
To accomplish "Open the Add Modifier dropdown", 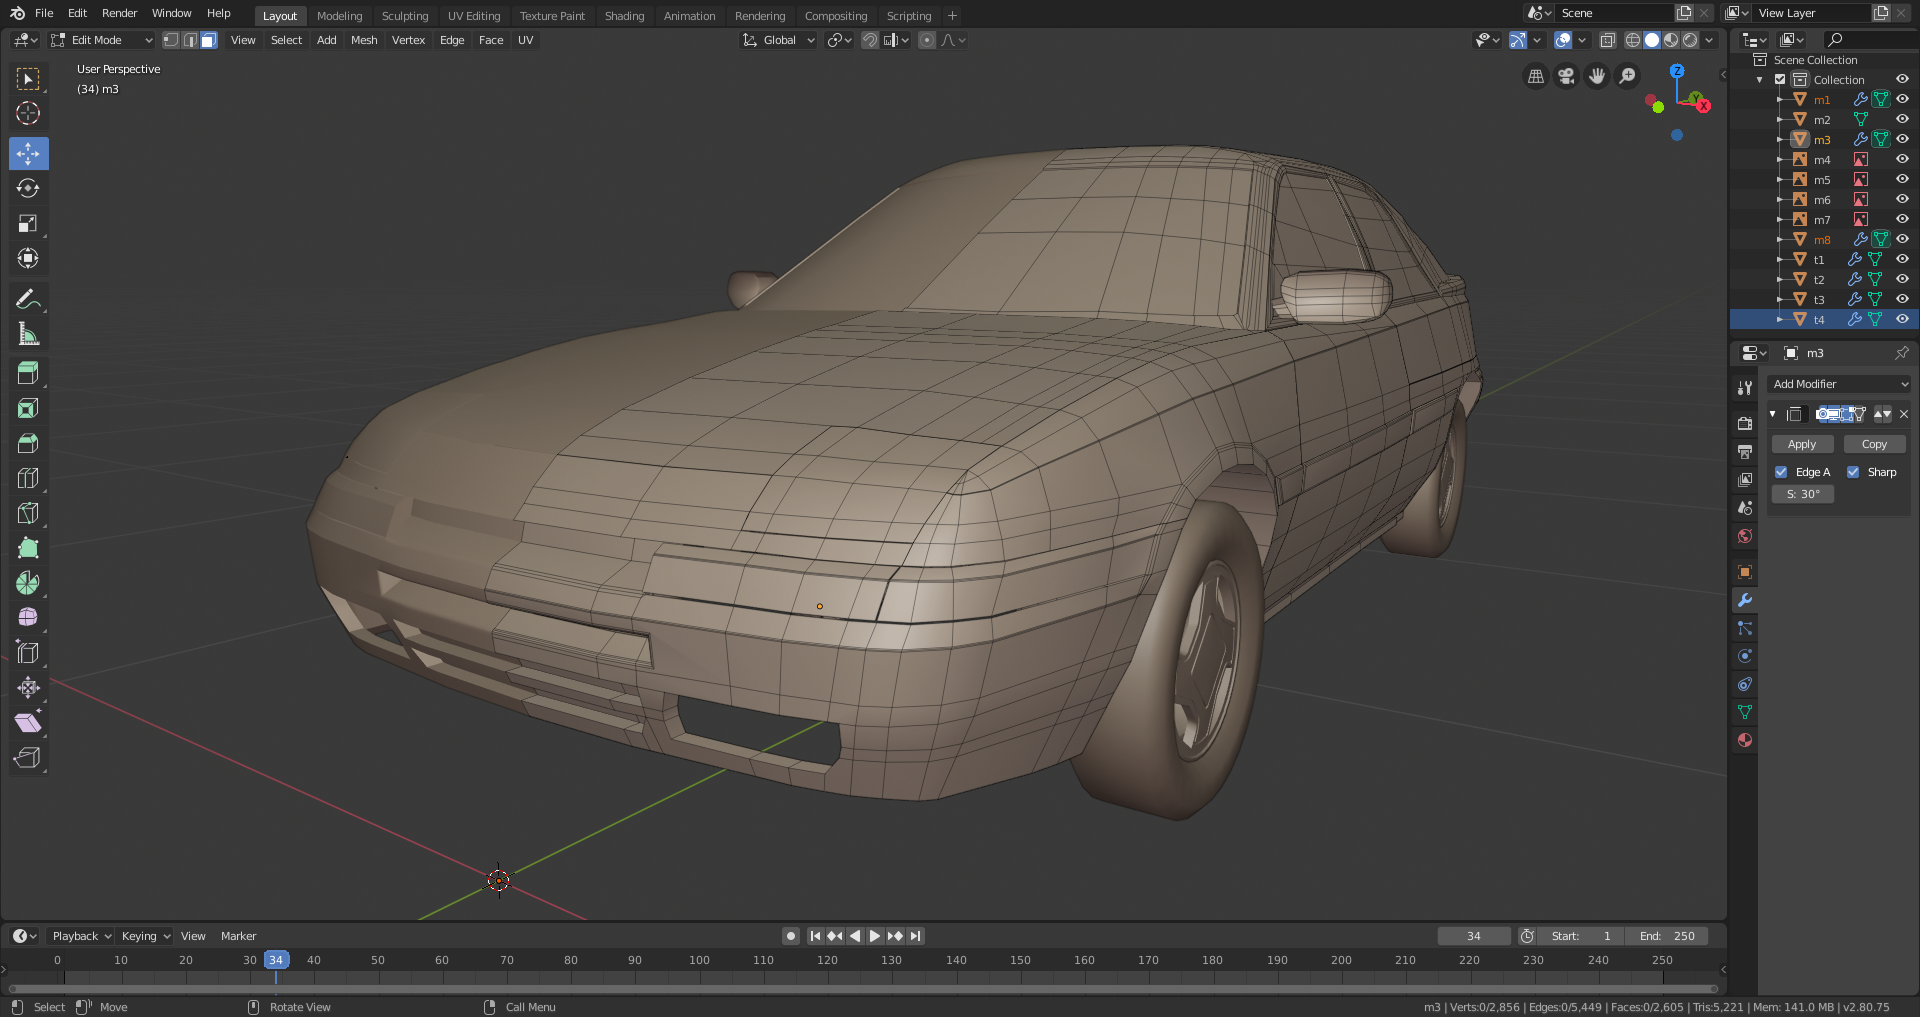I will 1840,384.
